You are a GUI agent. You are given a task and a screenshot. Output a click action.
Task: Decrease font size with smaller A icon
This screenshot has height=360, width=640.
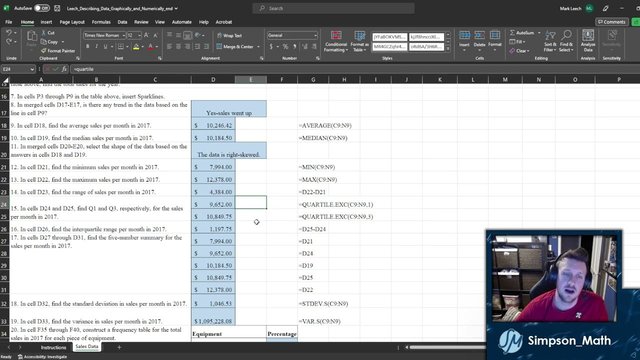(x=156, y=36)
